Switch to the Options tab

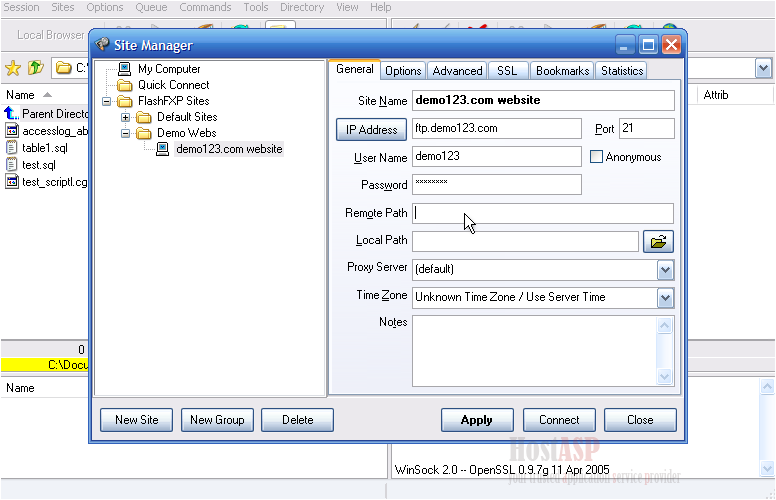(x=403, y=71)
